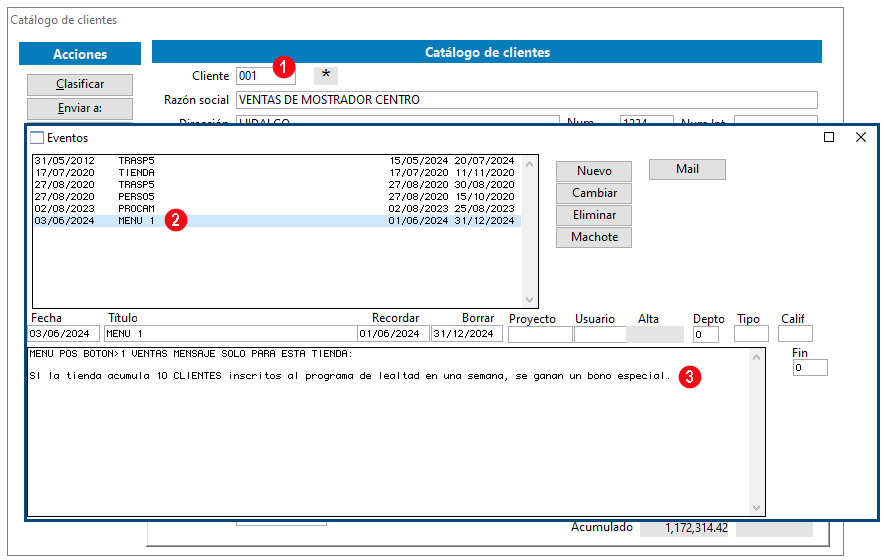Select the 03/06/2024 MENU 1 event row
The width and height of the screenshot is (885, 560).
click(x=277, y=221)
